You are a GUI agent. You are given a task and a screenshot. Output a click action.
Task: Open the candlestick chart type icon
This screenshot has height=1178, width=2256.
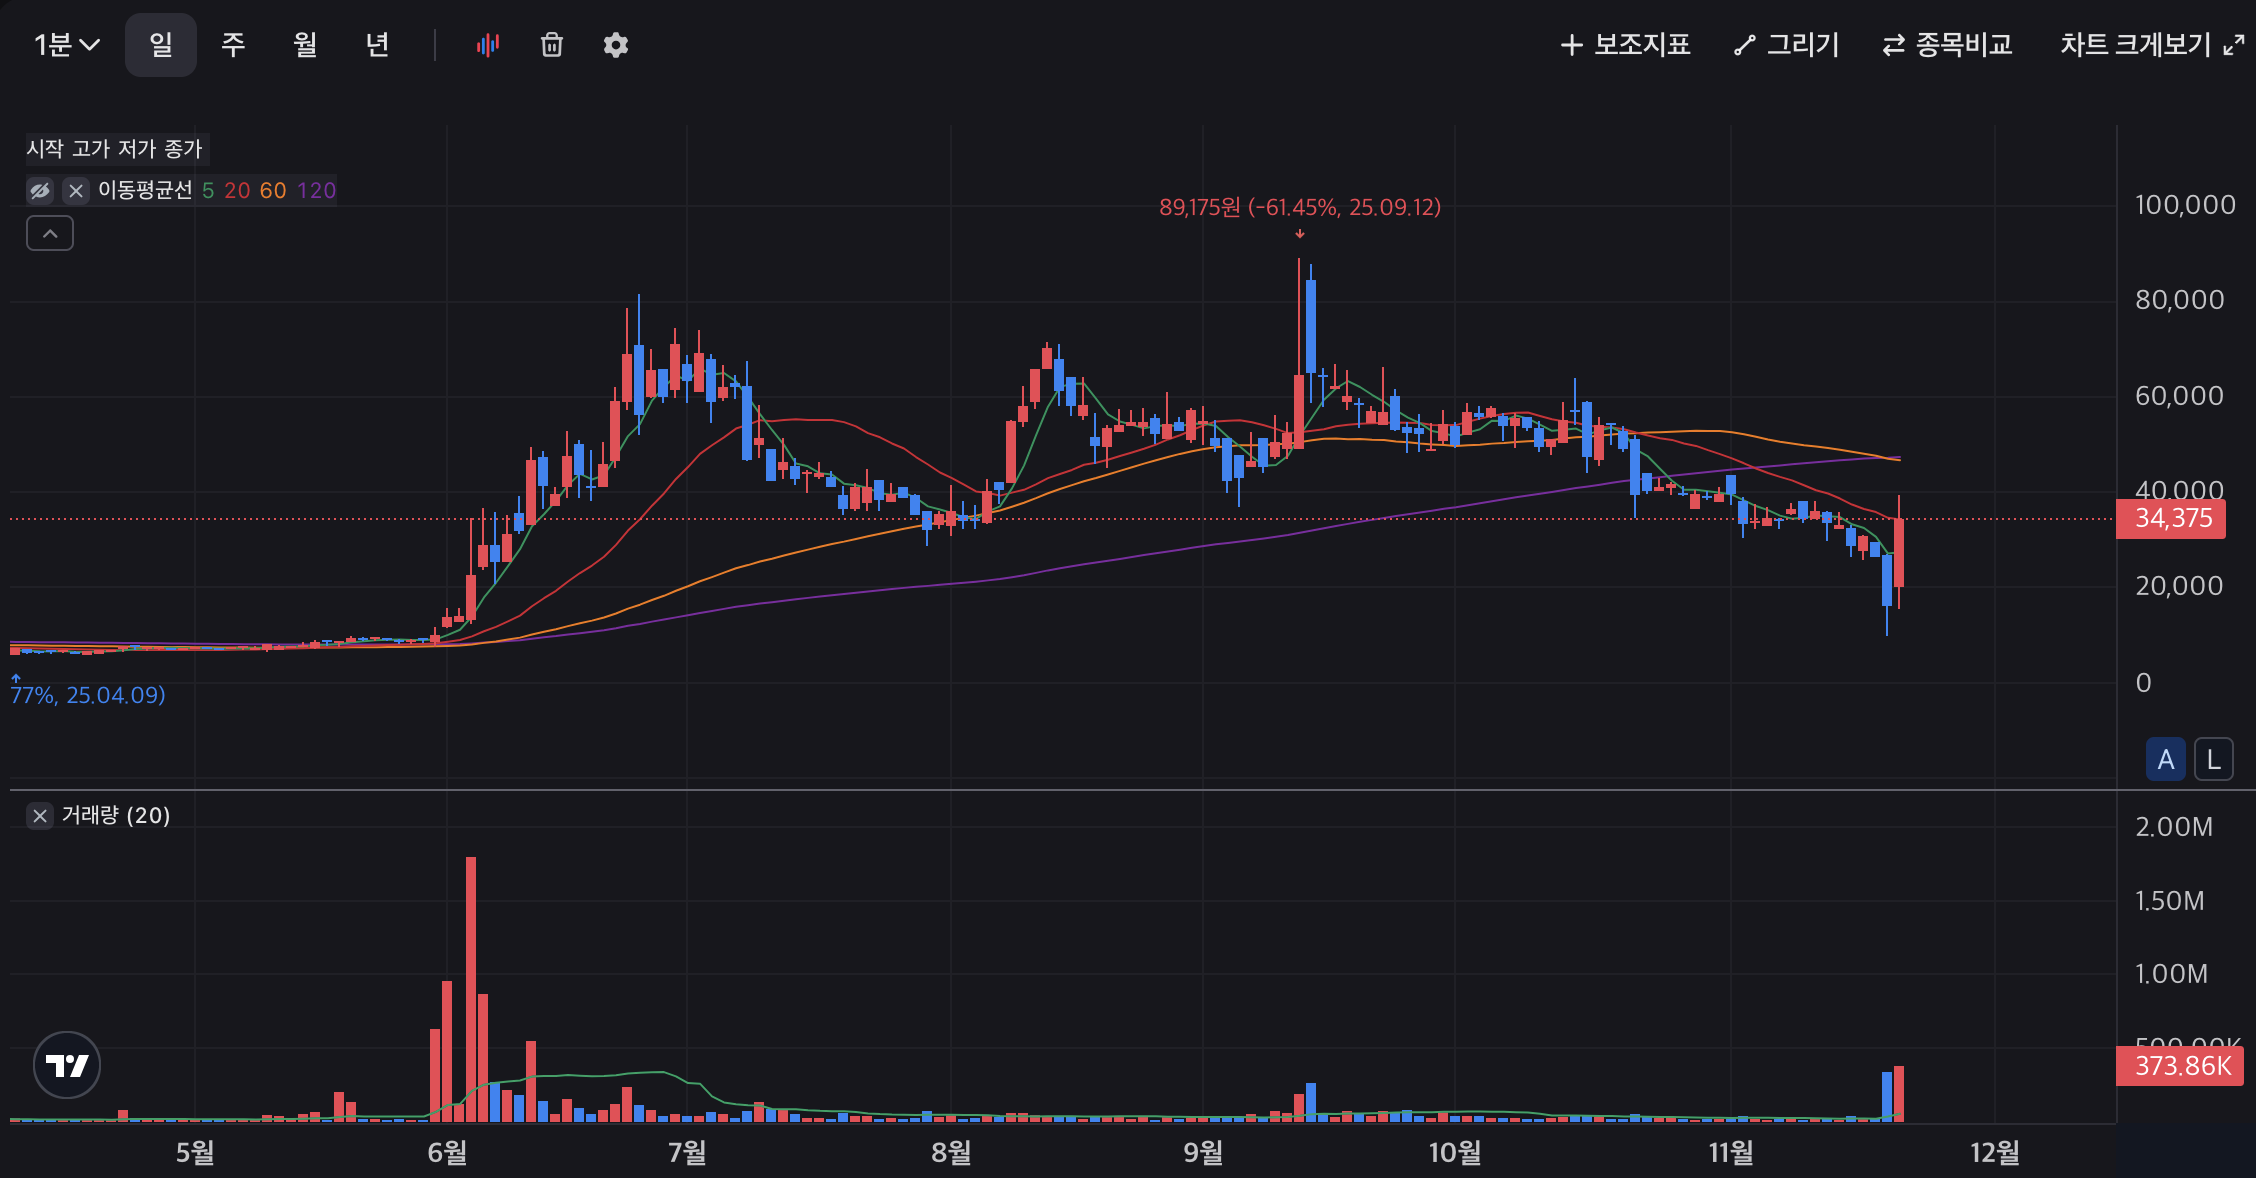click(x=487, y=45)
